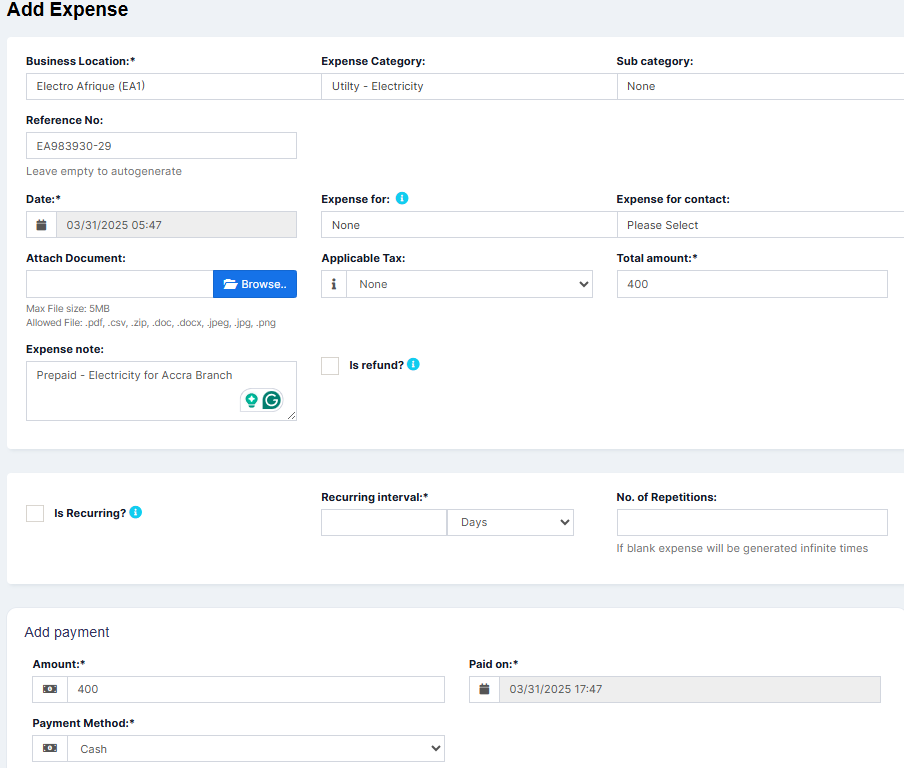The height and width of the screenshot is (768, 904).
Task: Expand the recurring interval Days dropdown
Action: pos(510,522)
